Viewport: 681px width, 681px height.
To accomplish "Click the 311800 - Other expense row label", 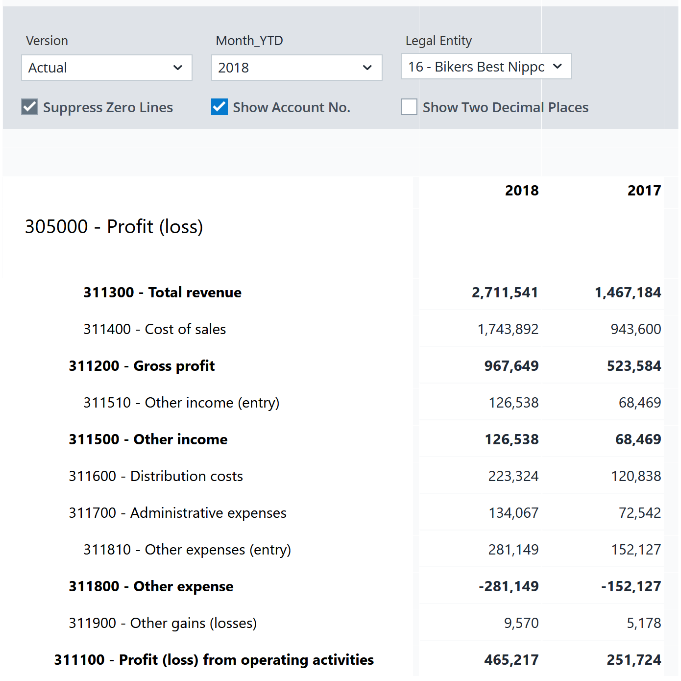I will point(151,586).
